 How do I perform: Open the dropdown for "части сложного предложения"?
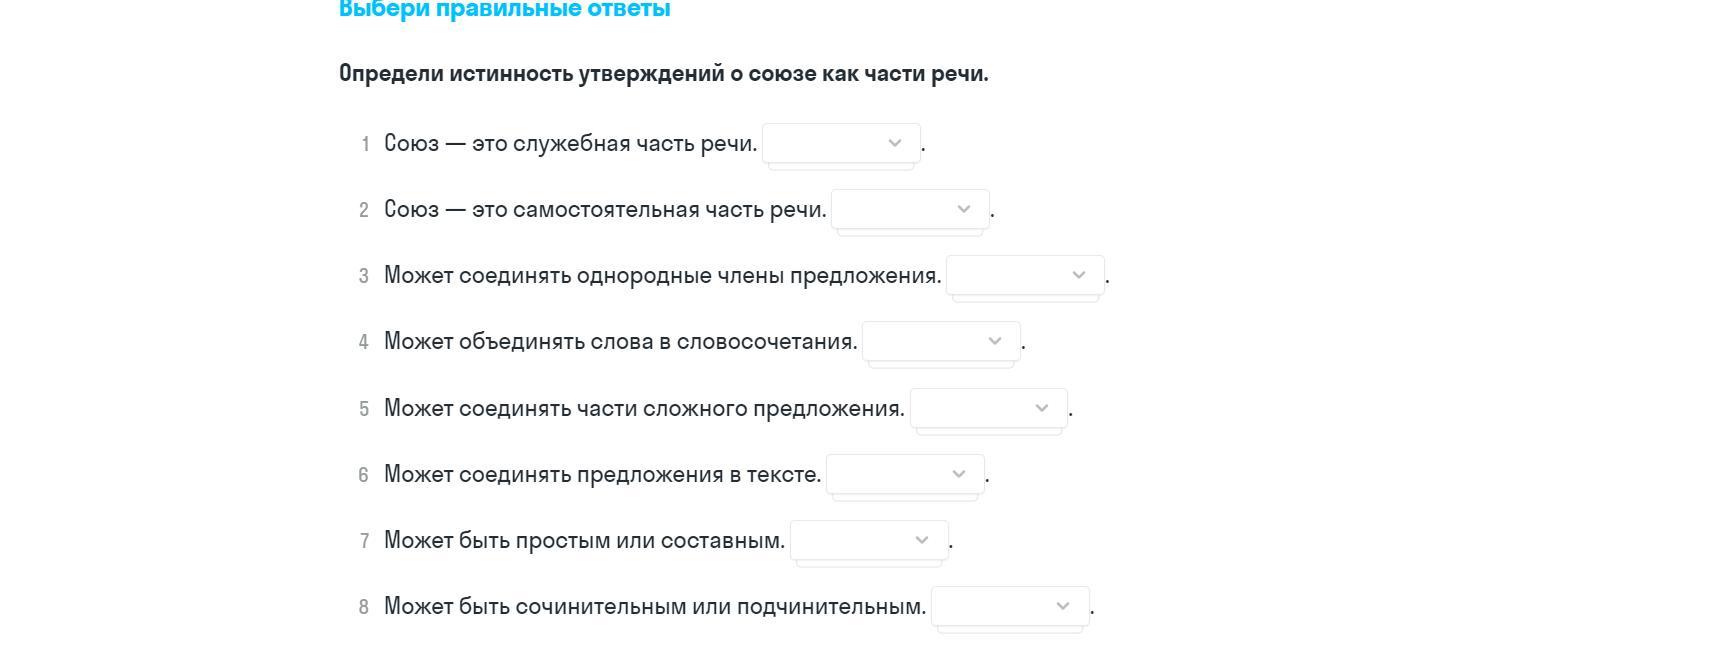point(988,408)
